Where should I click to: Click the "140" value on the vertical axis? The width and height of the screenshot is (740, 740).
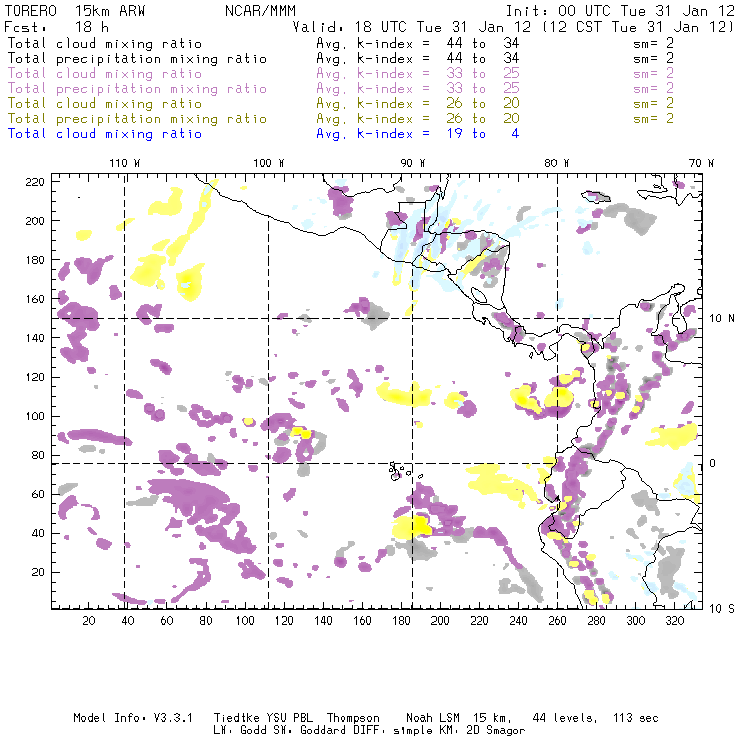[x=35, y=338]
